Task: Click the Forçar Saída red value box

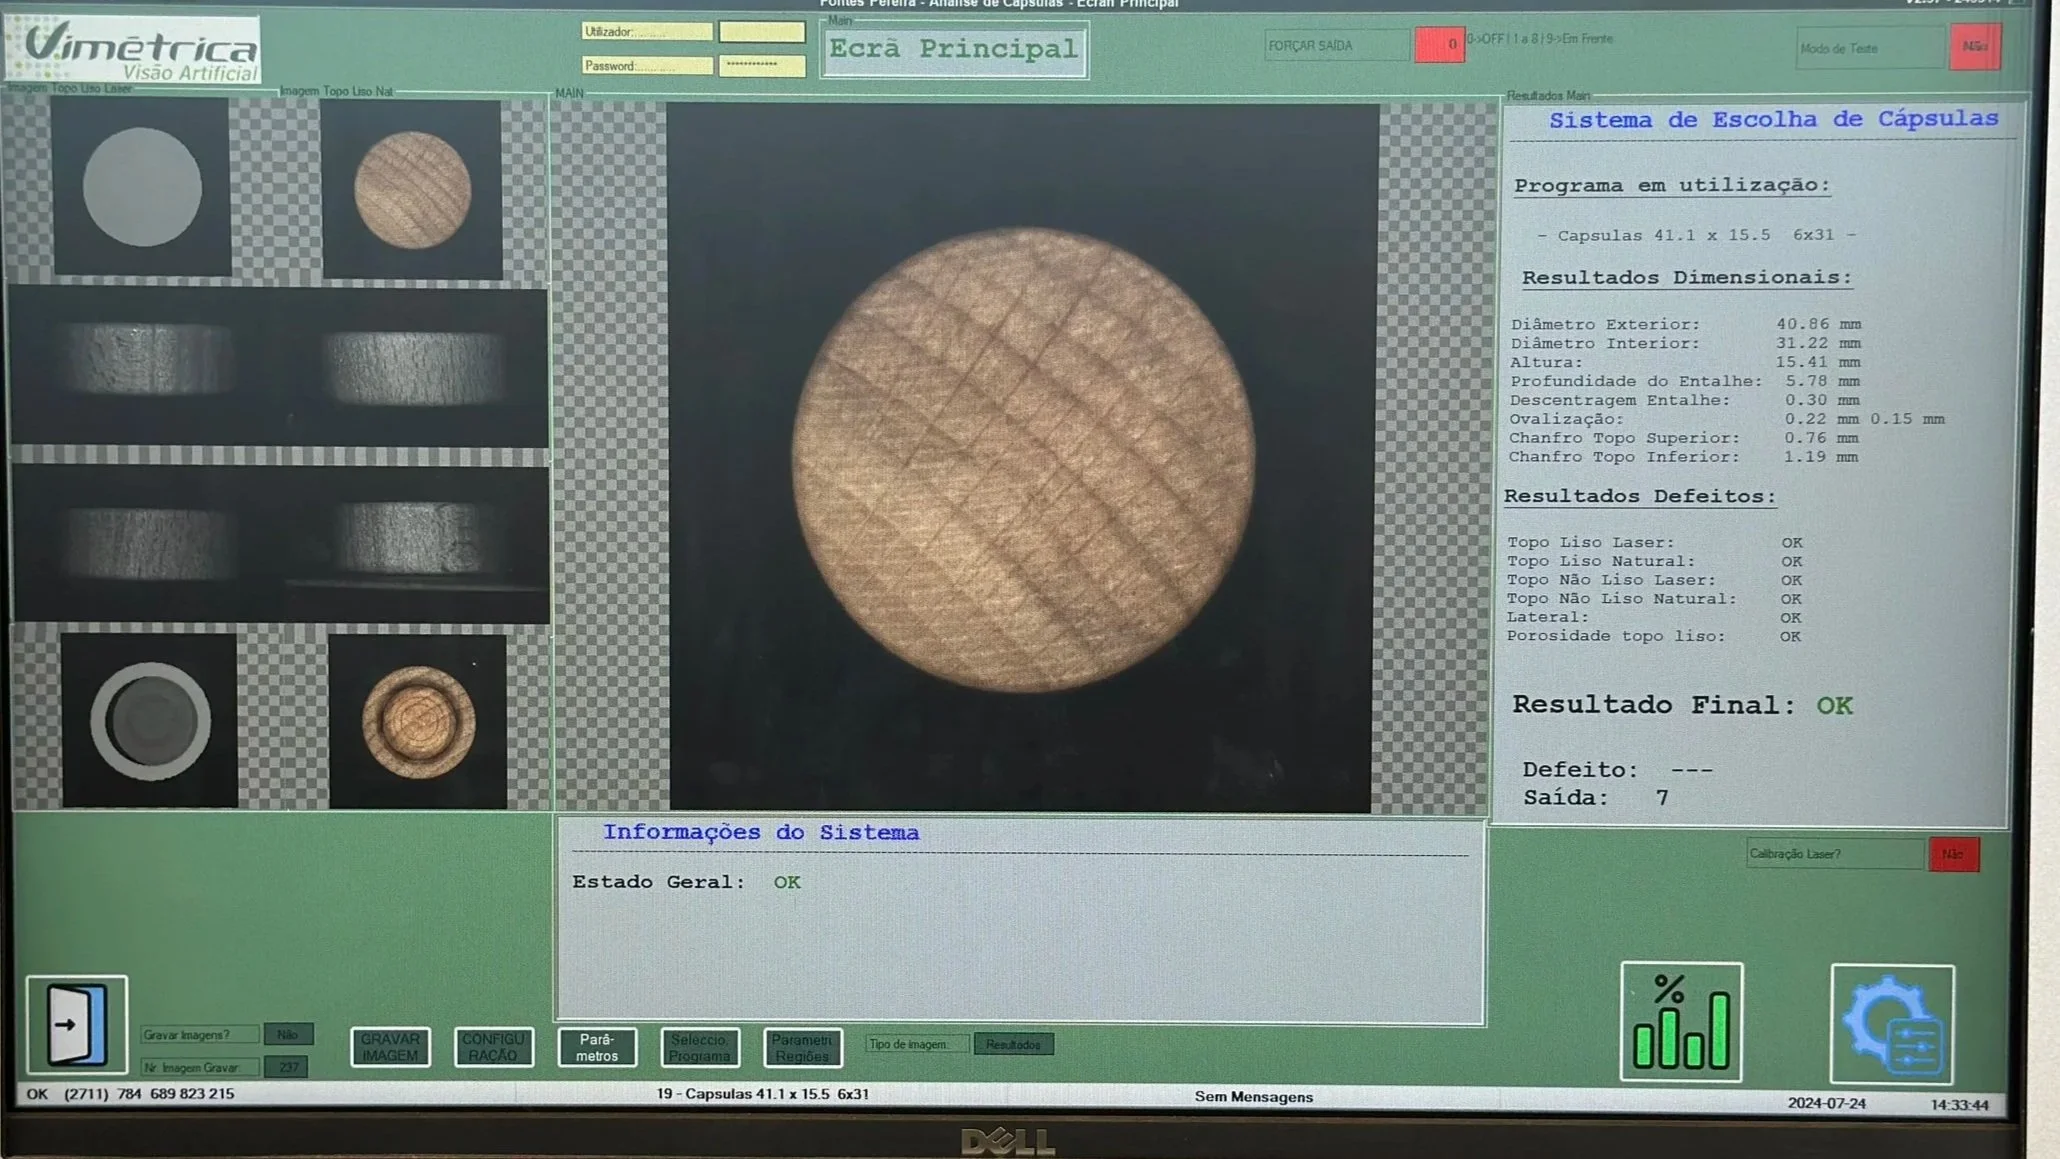Action: (x=1439, y=45)
